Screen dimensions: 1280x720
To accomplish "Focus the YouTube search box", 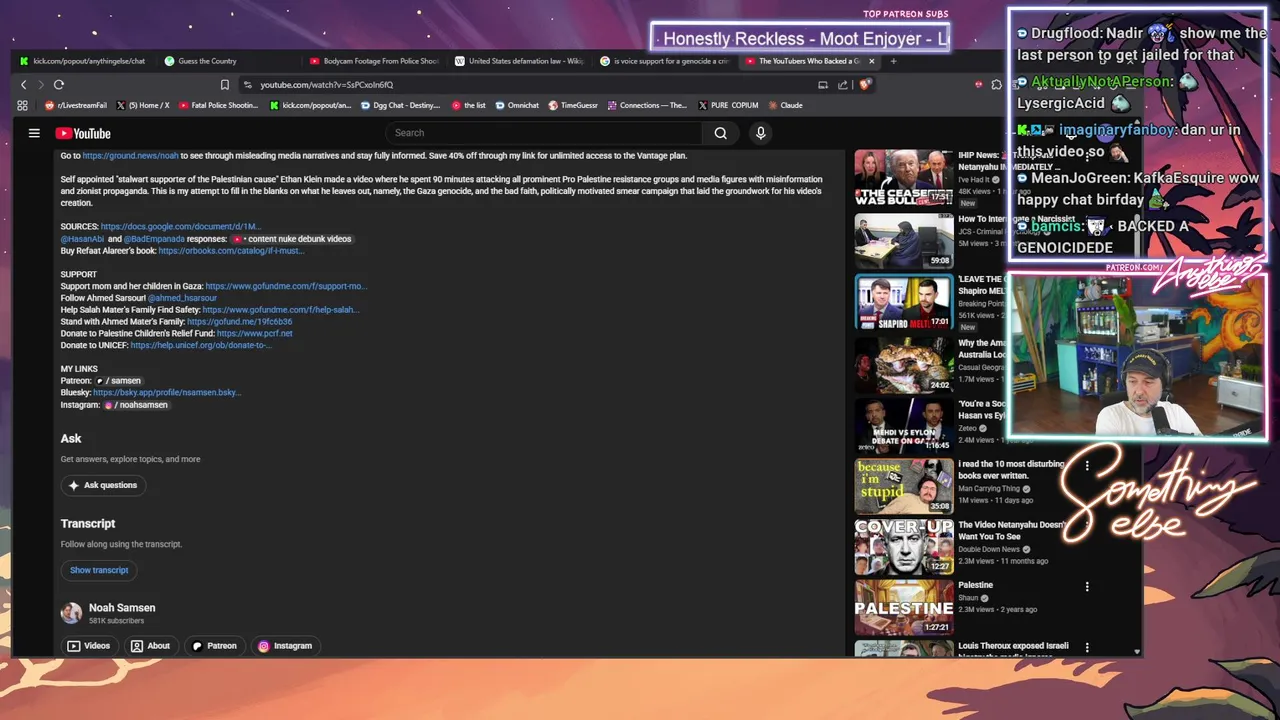I will (544, 133).
